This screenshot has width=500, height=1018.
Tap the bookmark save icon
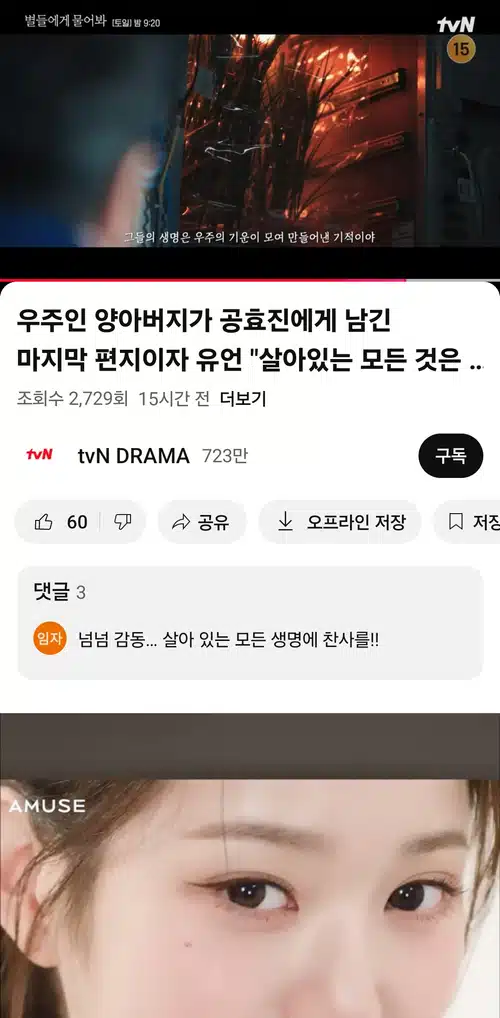[456, 522]
